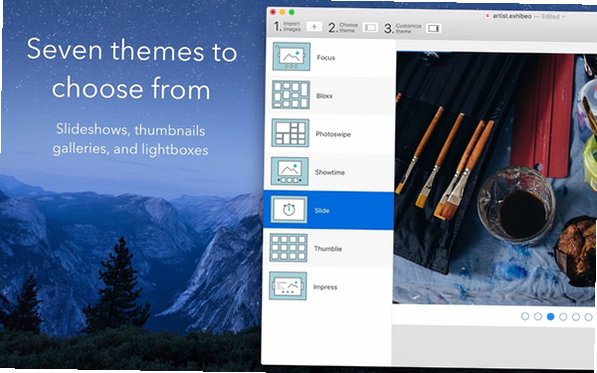Click the Photoswipe theme label
Viewport: 597px width, 373px height.
pyautogui.click(x=333, y=134)
